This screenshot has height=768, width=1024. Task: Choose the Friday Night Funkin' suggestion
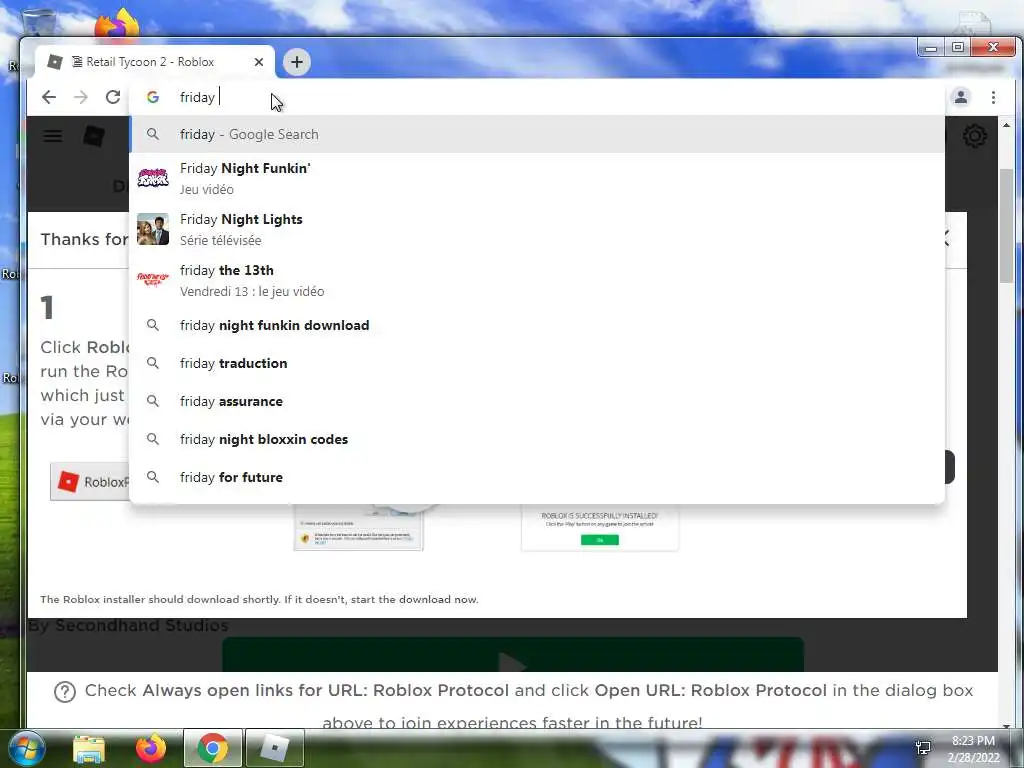pyautogui.click(x=537, y=178)
